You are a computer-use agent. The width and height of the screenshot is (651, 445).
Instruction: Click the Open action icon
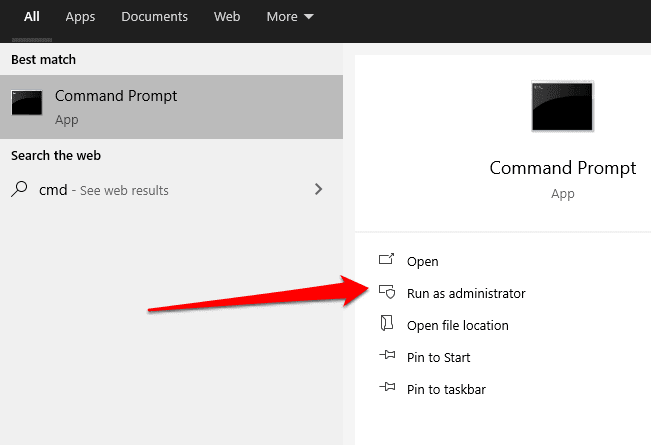(387, 261)
